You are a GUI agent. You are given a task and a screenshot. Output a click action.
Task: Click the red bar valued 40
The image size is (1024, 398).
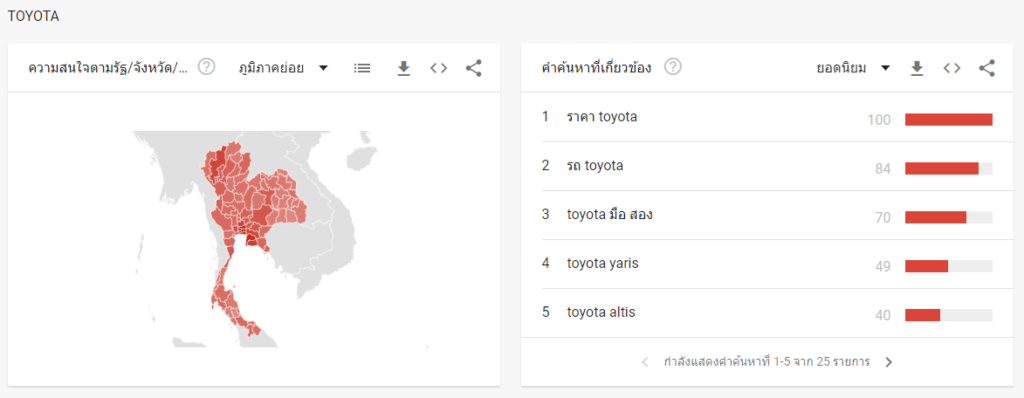[922, 315]
